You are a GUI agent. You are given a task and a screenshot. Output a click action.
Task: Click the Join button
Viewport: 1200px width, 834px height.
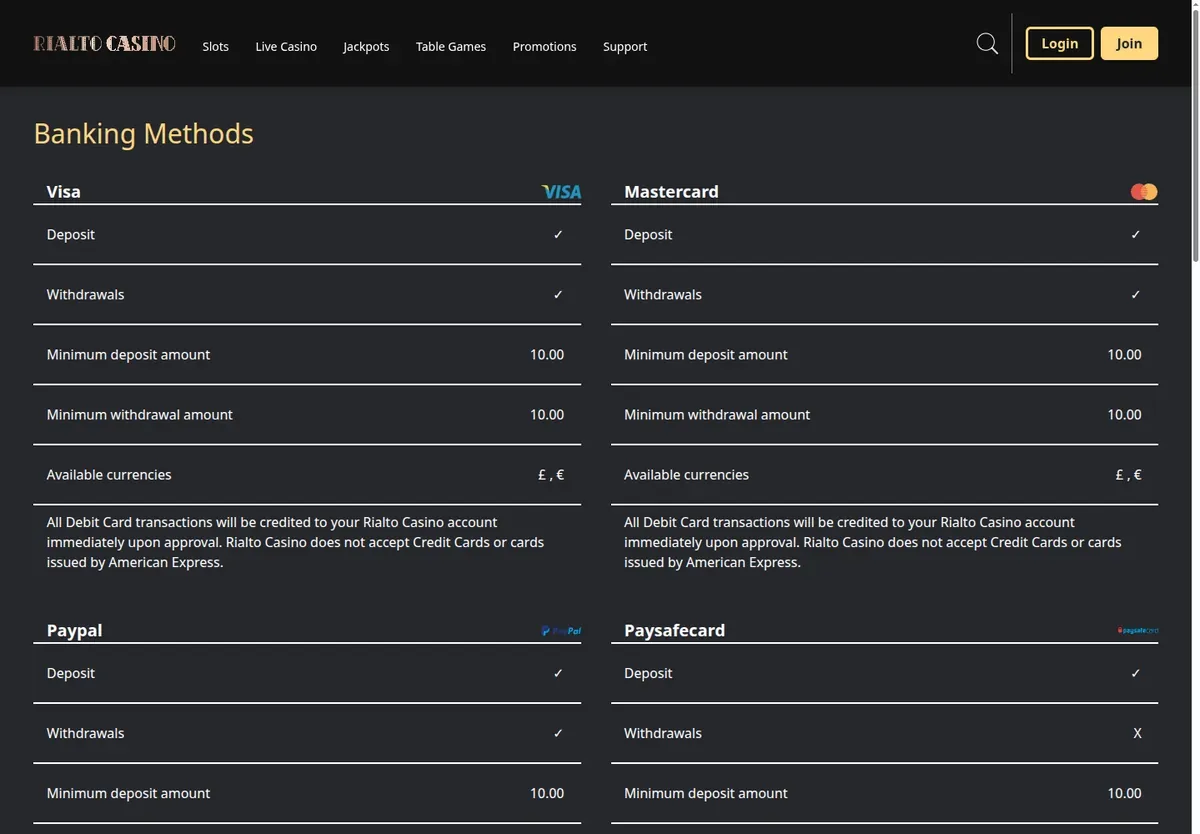(x=1129, y=43)
